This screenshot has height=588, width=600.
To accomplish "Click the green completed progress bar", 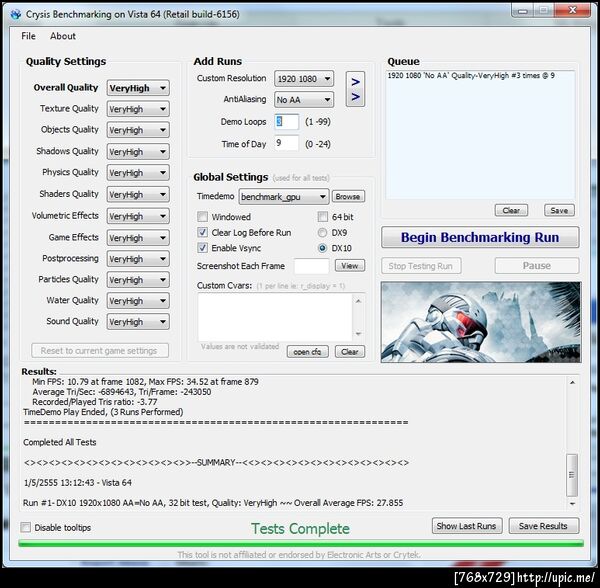I will (301, 543).
